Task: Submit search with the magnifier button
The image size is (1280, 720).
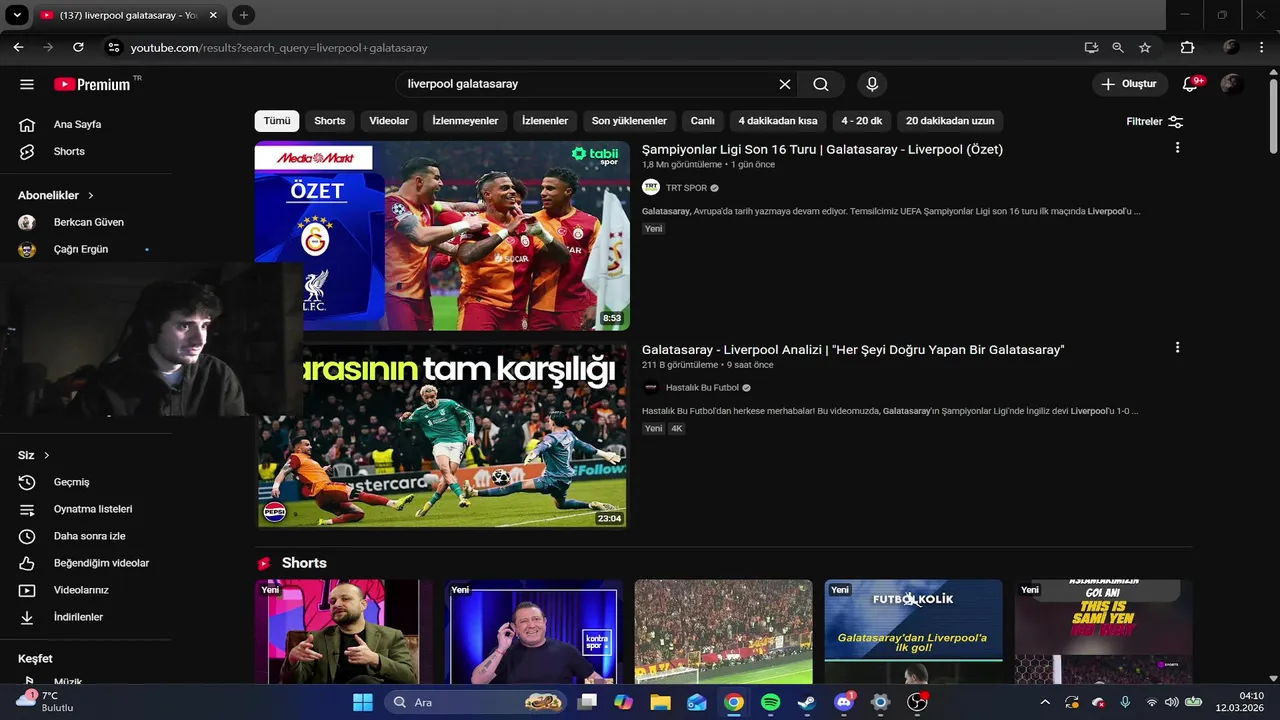Action: click(x=821, y=84)
